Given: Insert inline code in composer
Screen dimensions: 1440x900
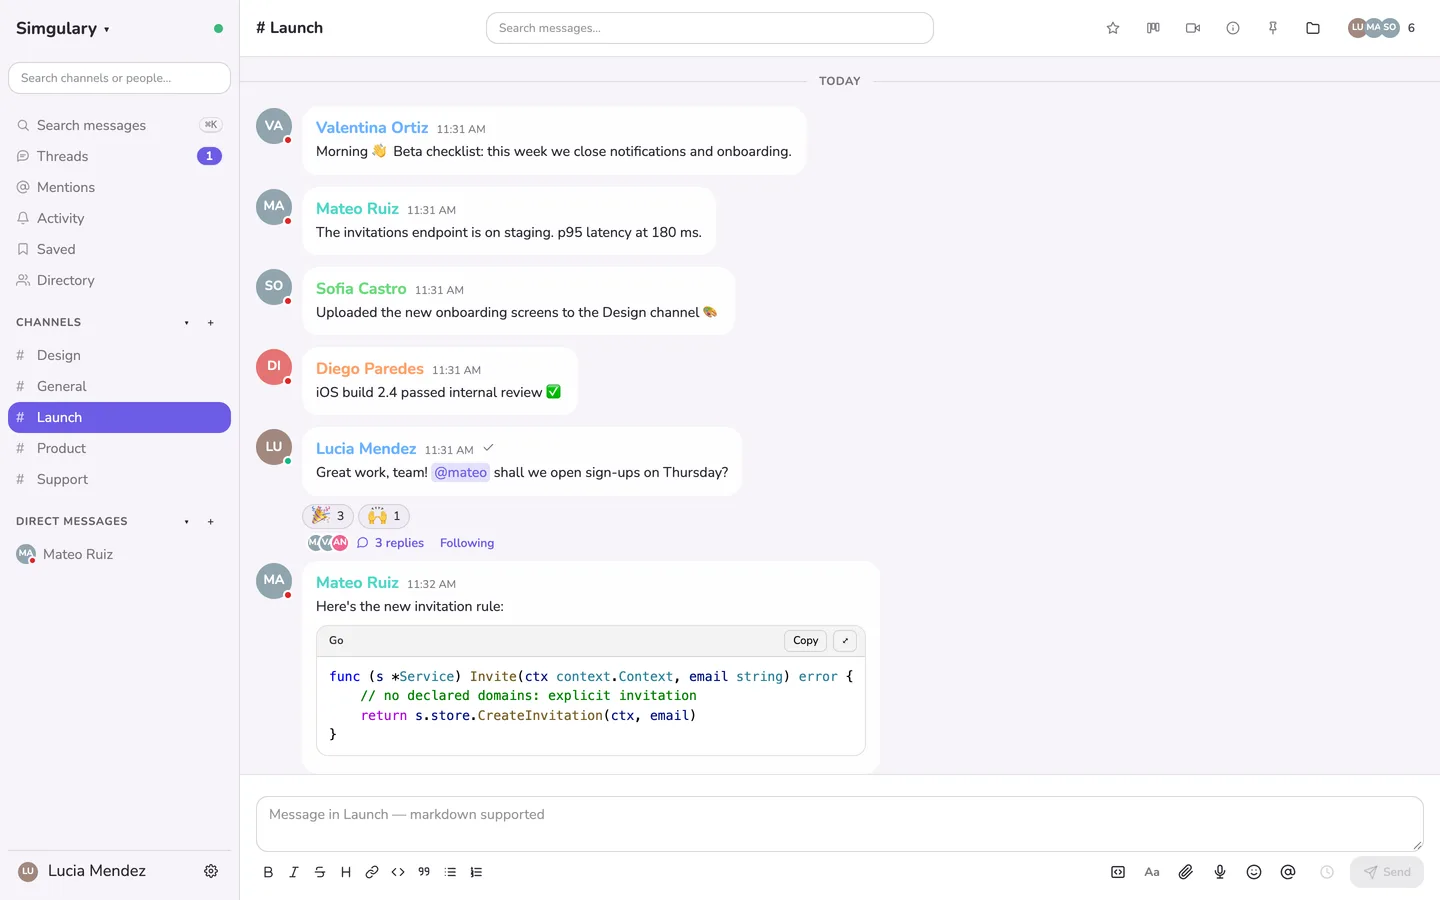Looking at the screenshot, I should coord(398,872).
